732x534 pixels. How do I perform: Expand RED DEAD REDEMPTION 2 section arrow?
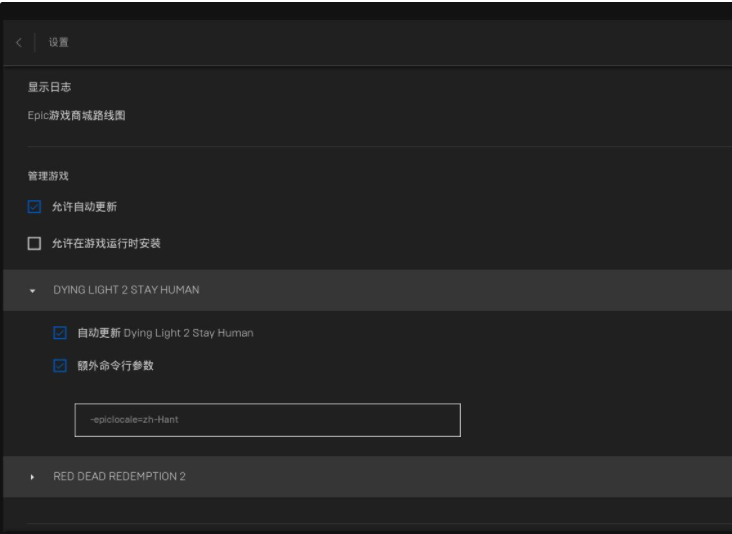32,477
